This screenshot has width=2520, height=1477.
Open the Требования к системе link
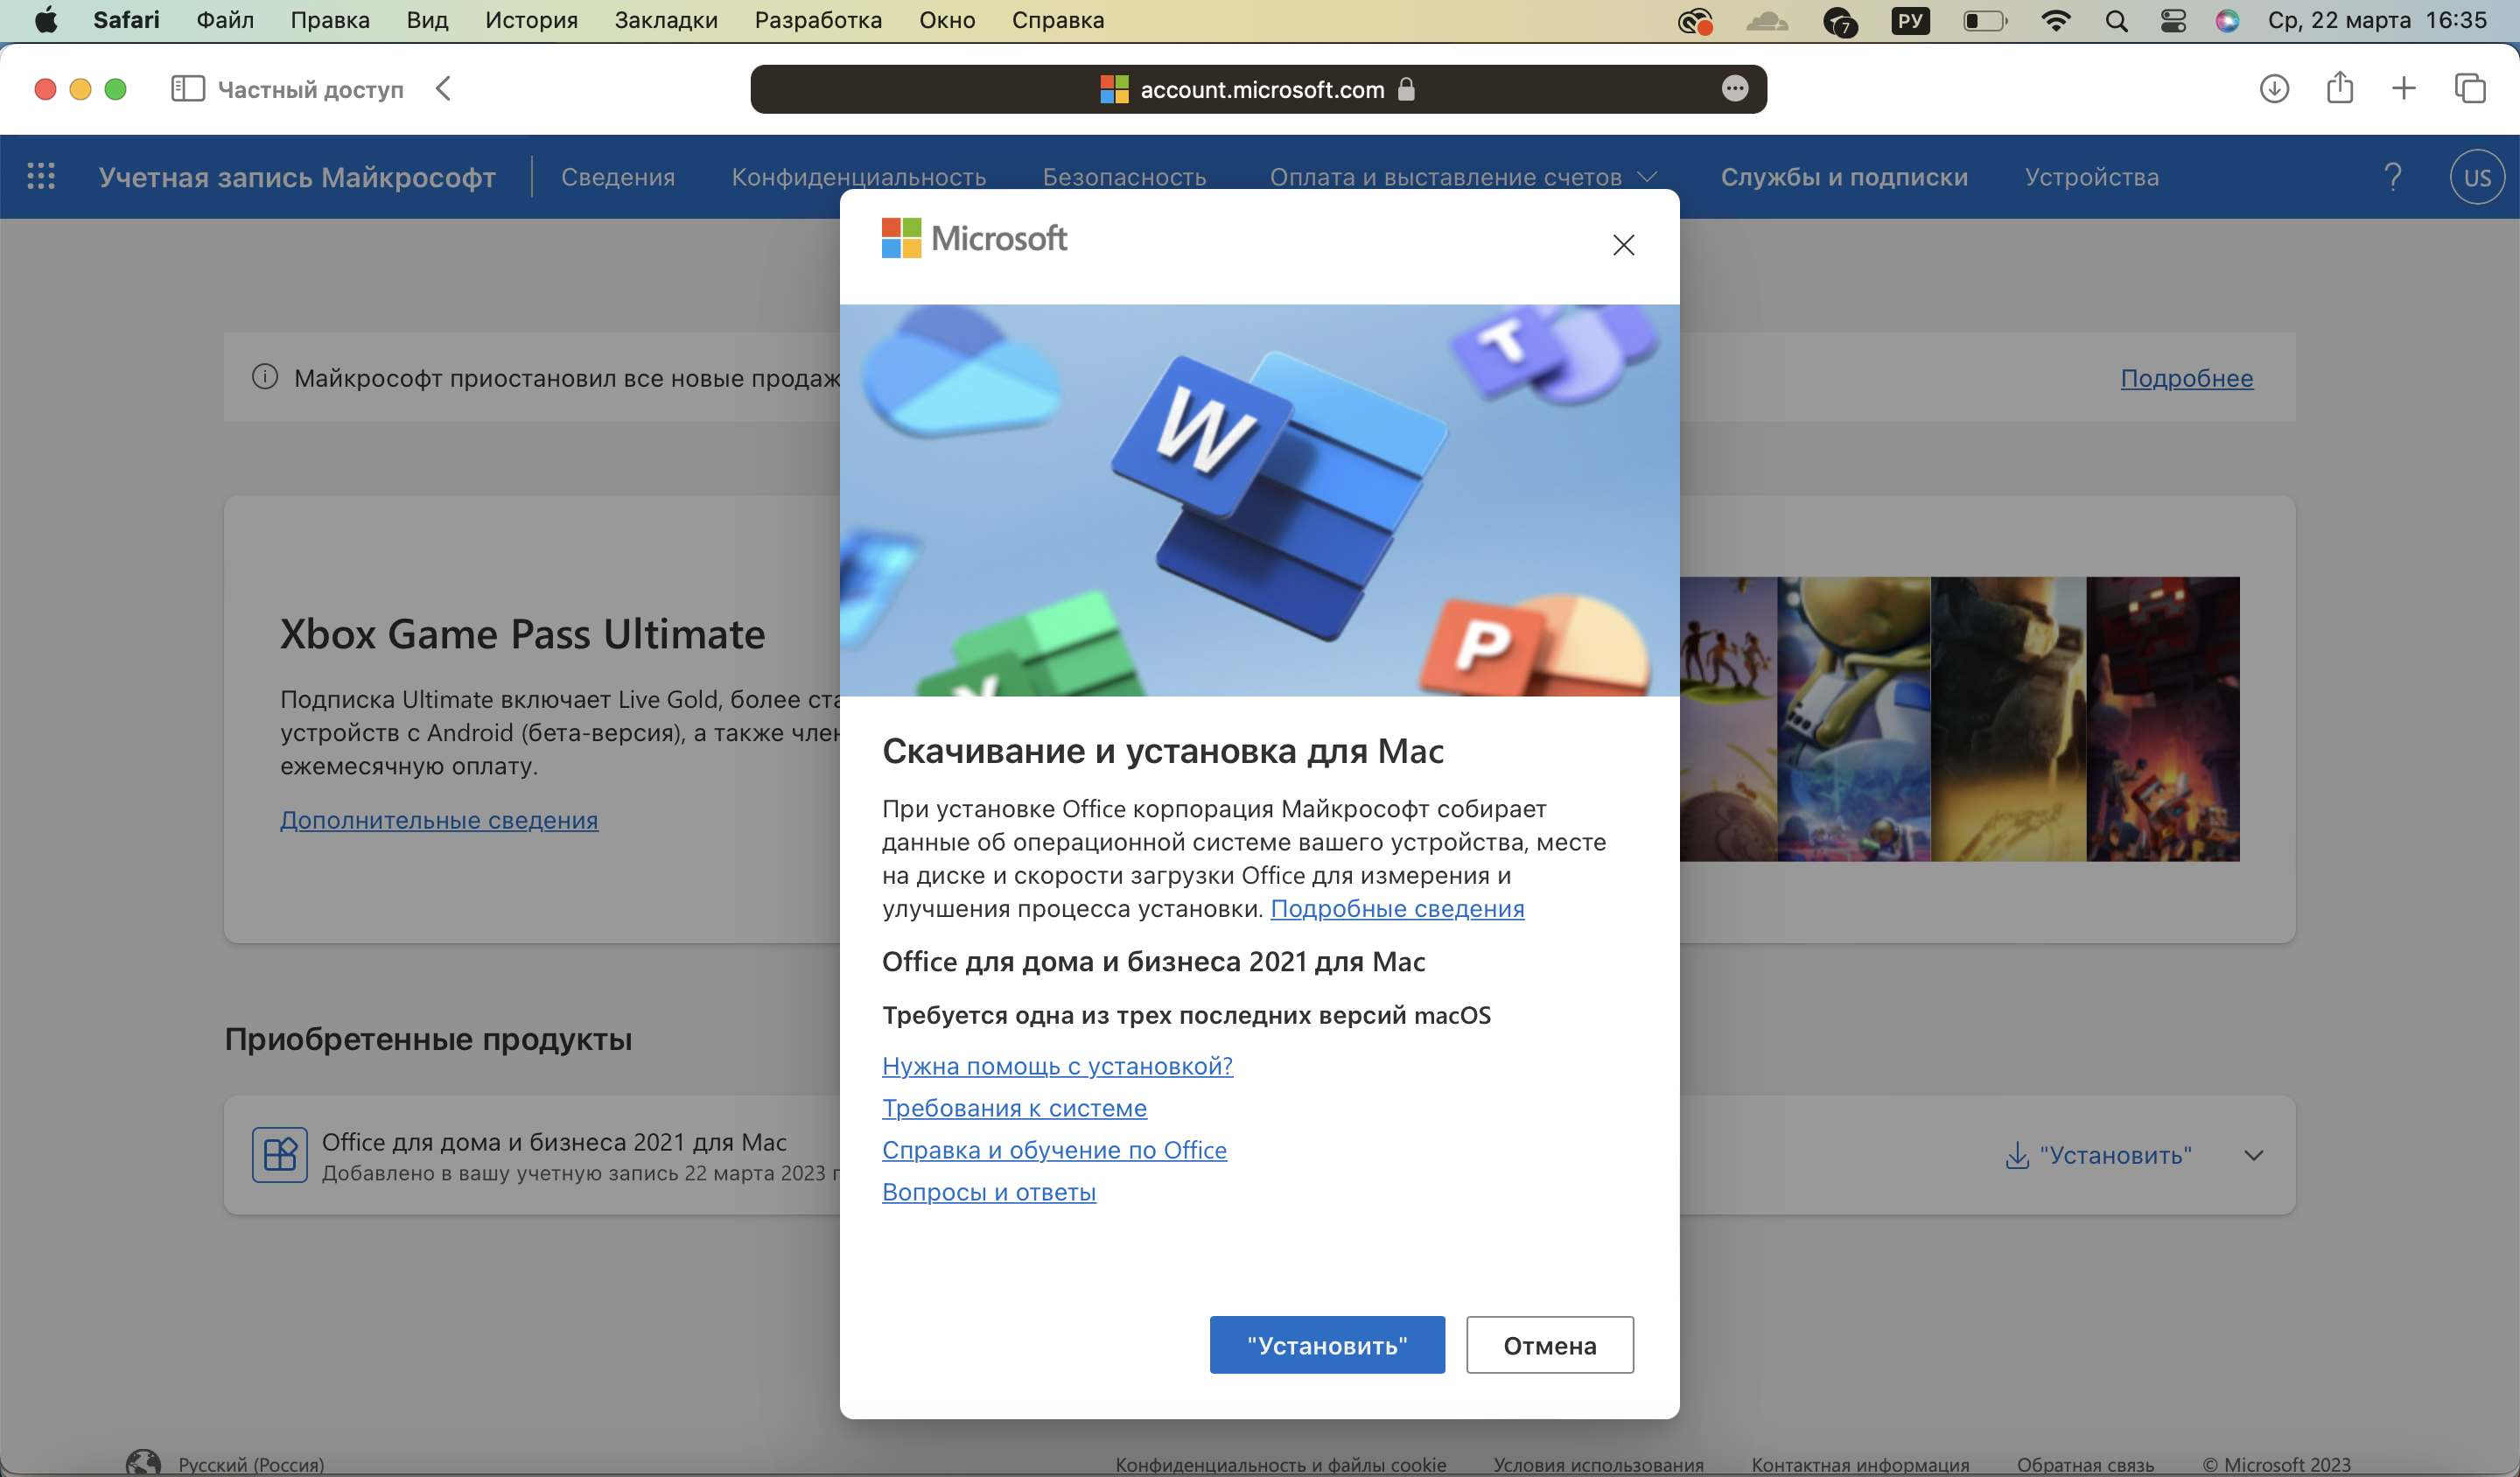click(1014, 1108)
